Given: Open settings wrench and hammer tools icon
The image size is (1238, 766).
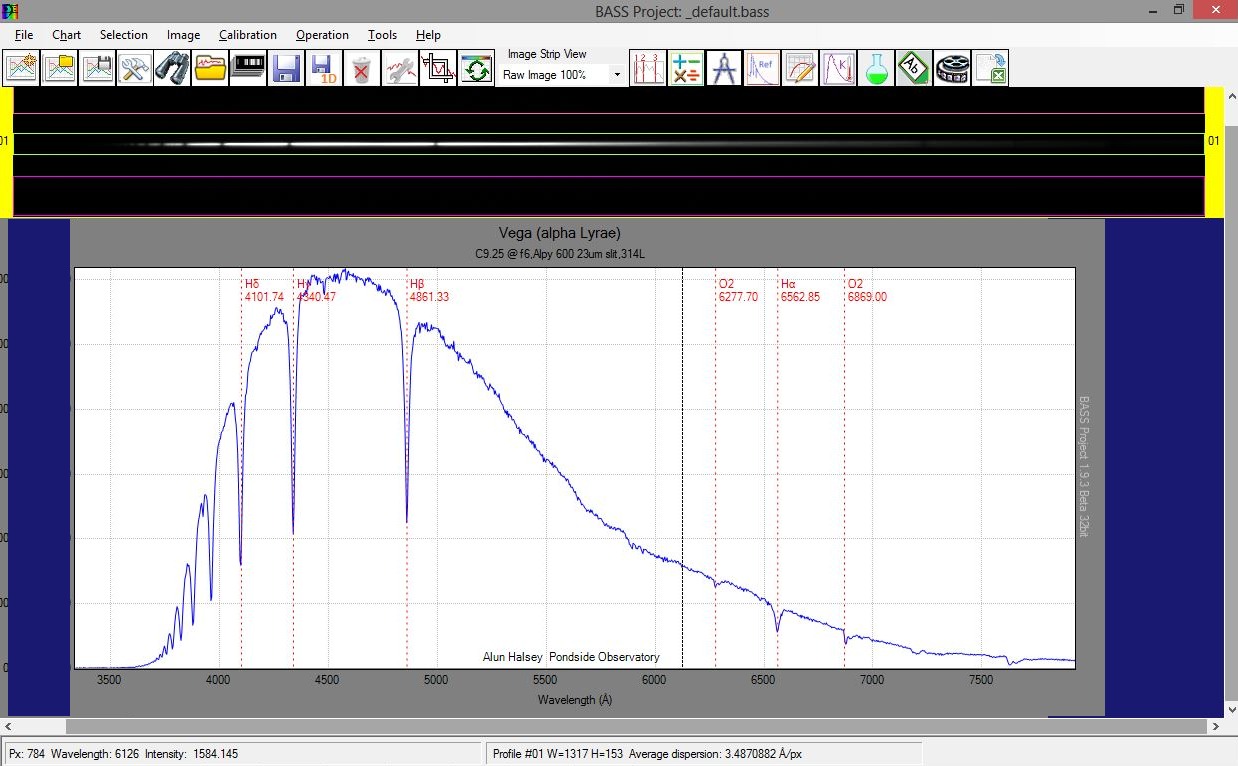Looking at the screenshot, I should coord(135,69).
